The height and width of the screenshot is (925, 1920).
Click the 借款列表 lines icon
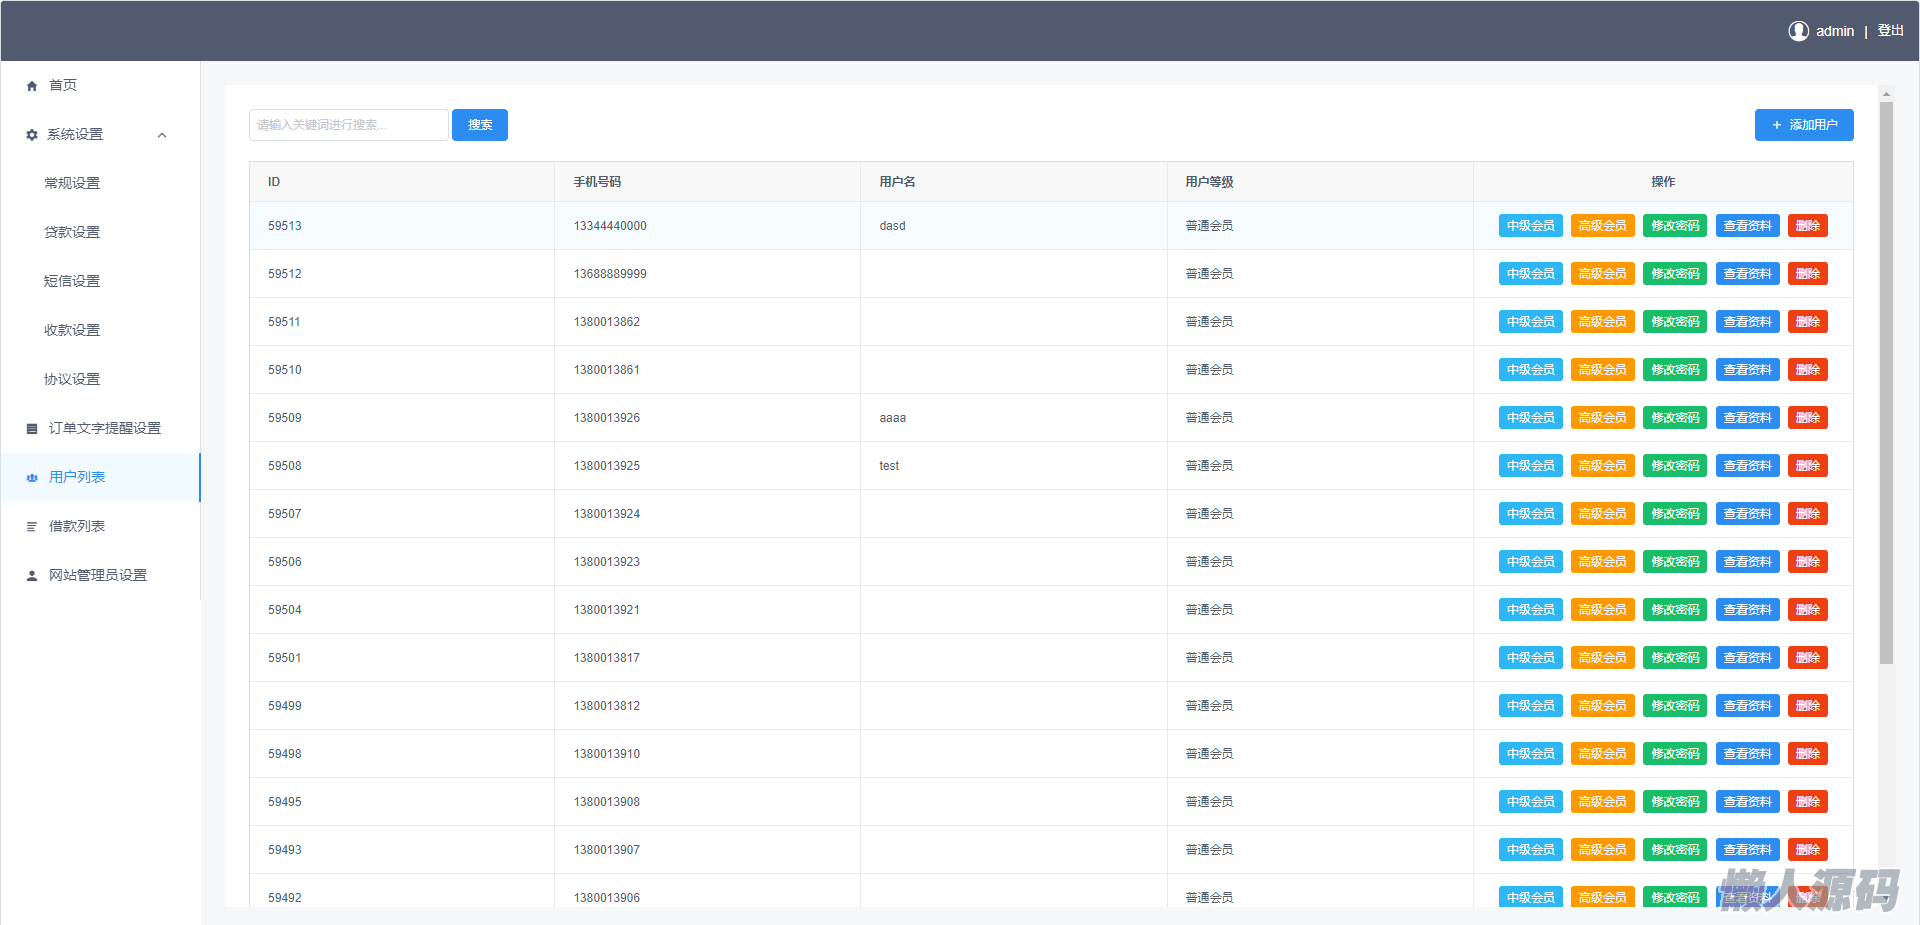(32, 527)
